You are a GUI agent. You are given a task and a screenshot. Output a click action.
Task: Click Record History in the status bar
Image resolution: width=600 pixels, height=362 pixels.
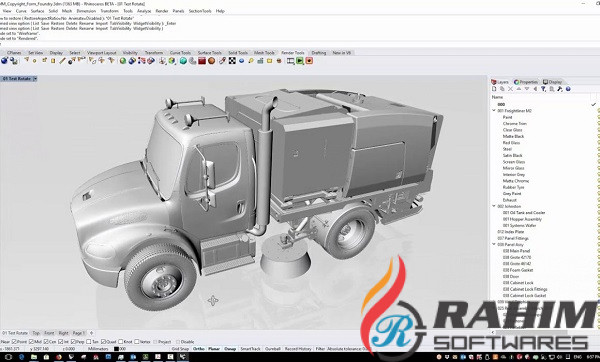click(x=298, y=349)
